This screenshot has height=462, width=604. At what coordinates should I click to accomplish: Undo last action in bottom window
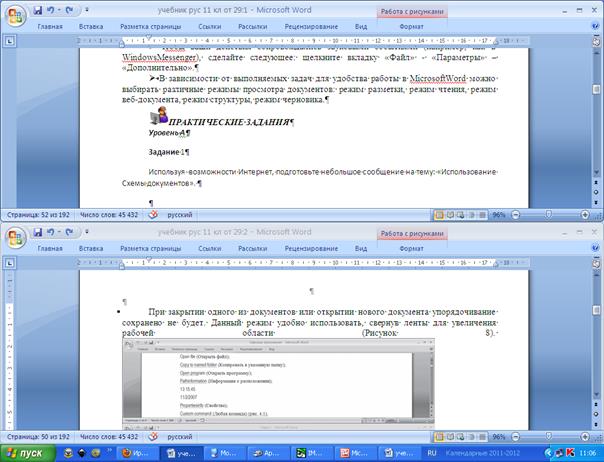pyautogui.click(x=50, y=232)
